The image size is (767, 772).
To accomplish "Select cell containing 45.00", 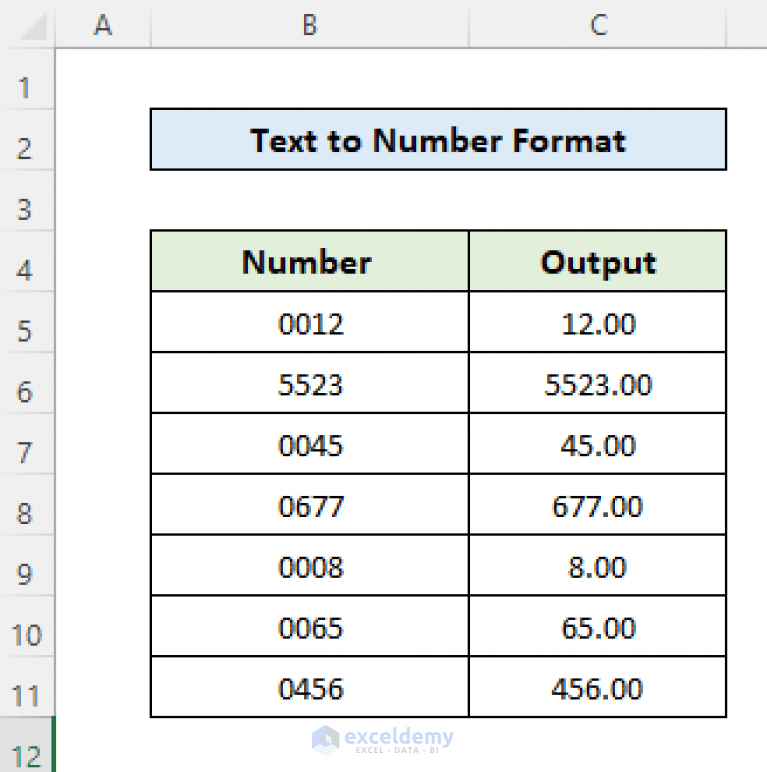I will coord(598,444).
